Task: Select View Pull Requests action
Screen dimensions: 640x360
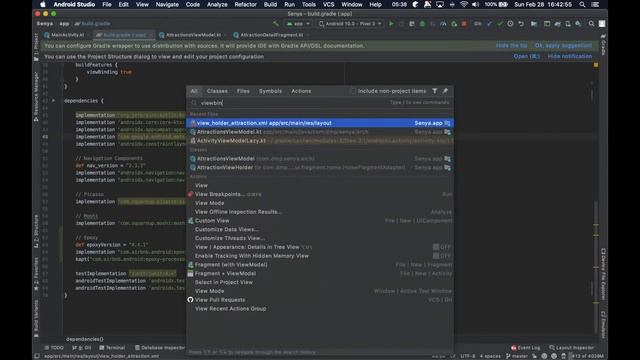Action: click(320, 300)
